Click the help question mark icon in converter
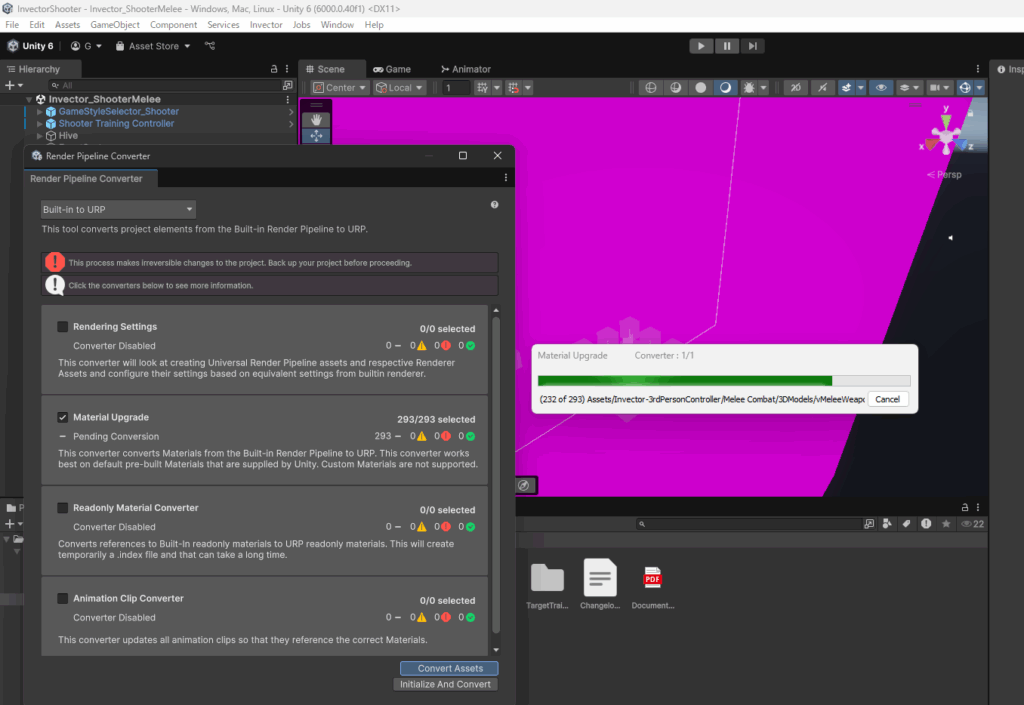The image size is (1024, 705). (x=494, y=205)
